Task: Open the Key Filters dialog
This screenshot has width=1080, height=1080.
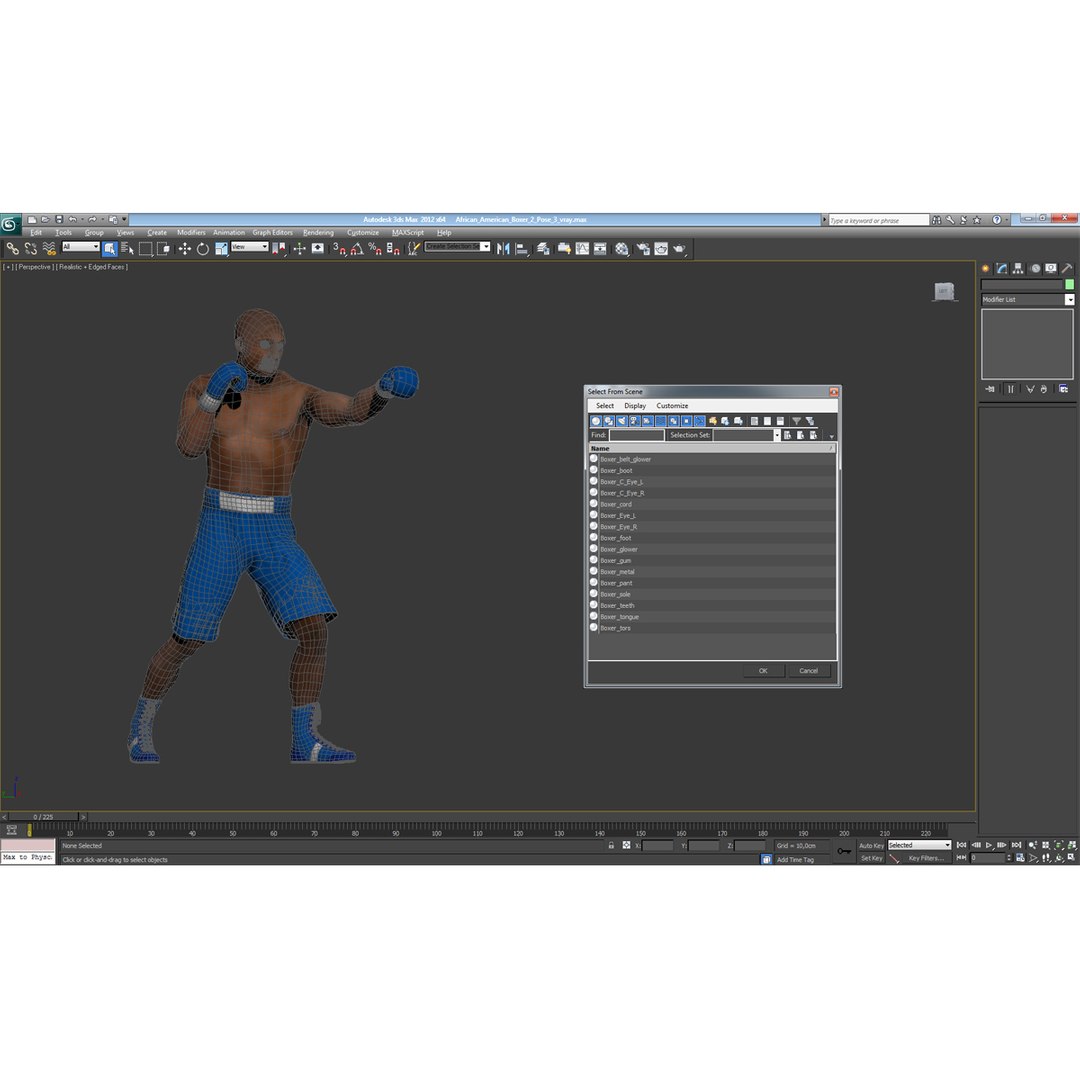Action: coord(926,858)
